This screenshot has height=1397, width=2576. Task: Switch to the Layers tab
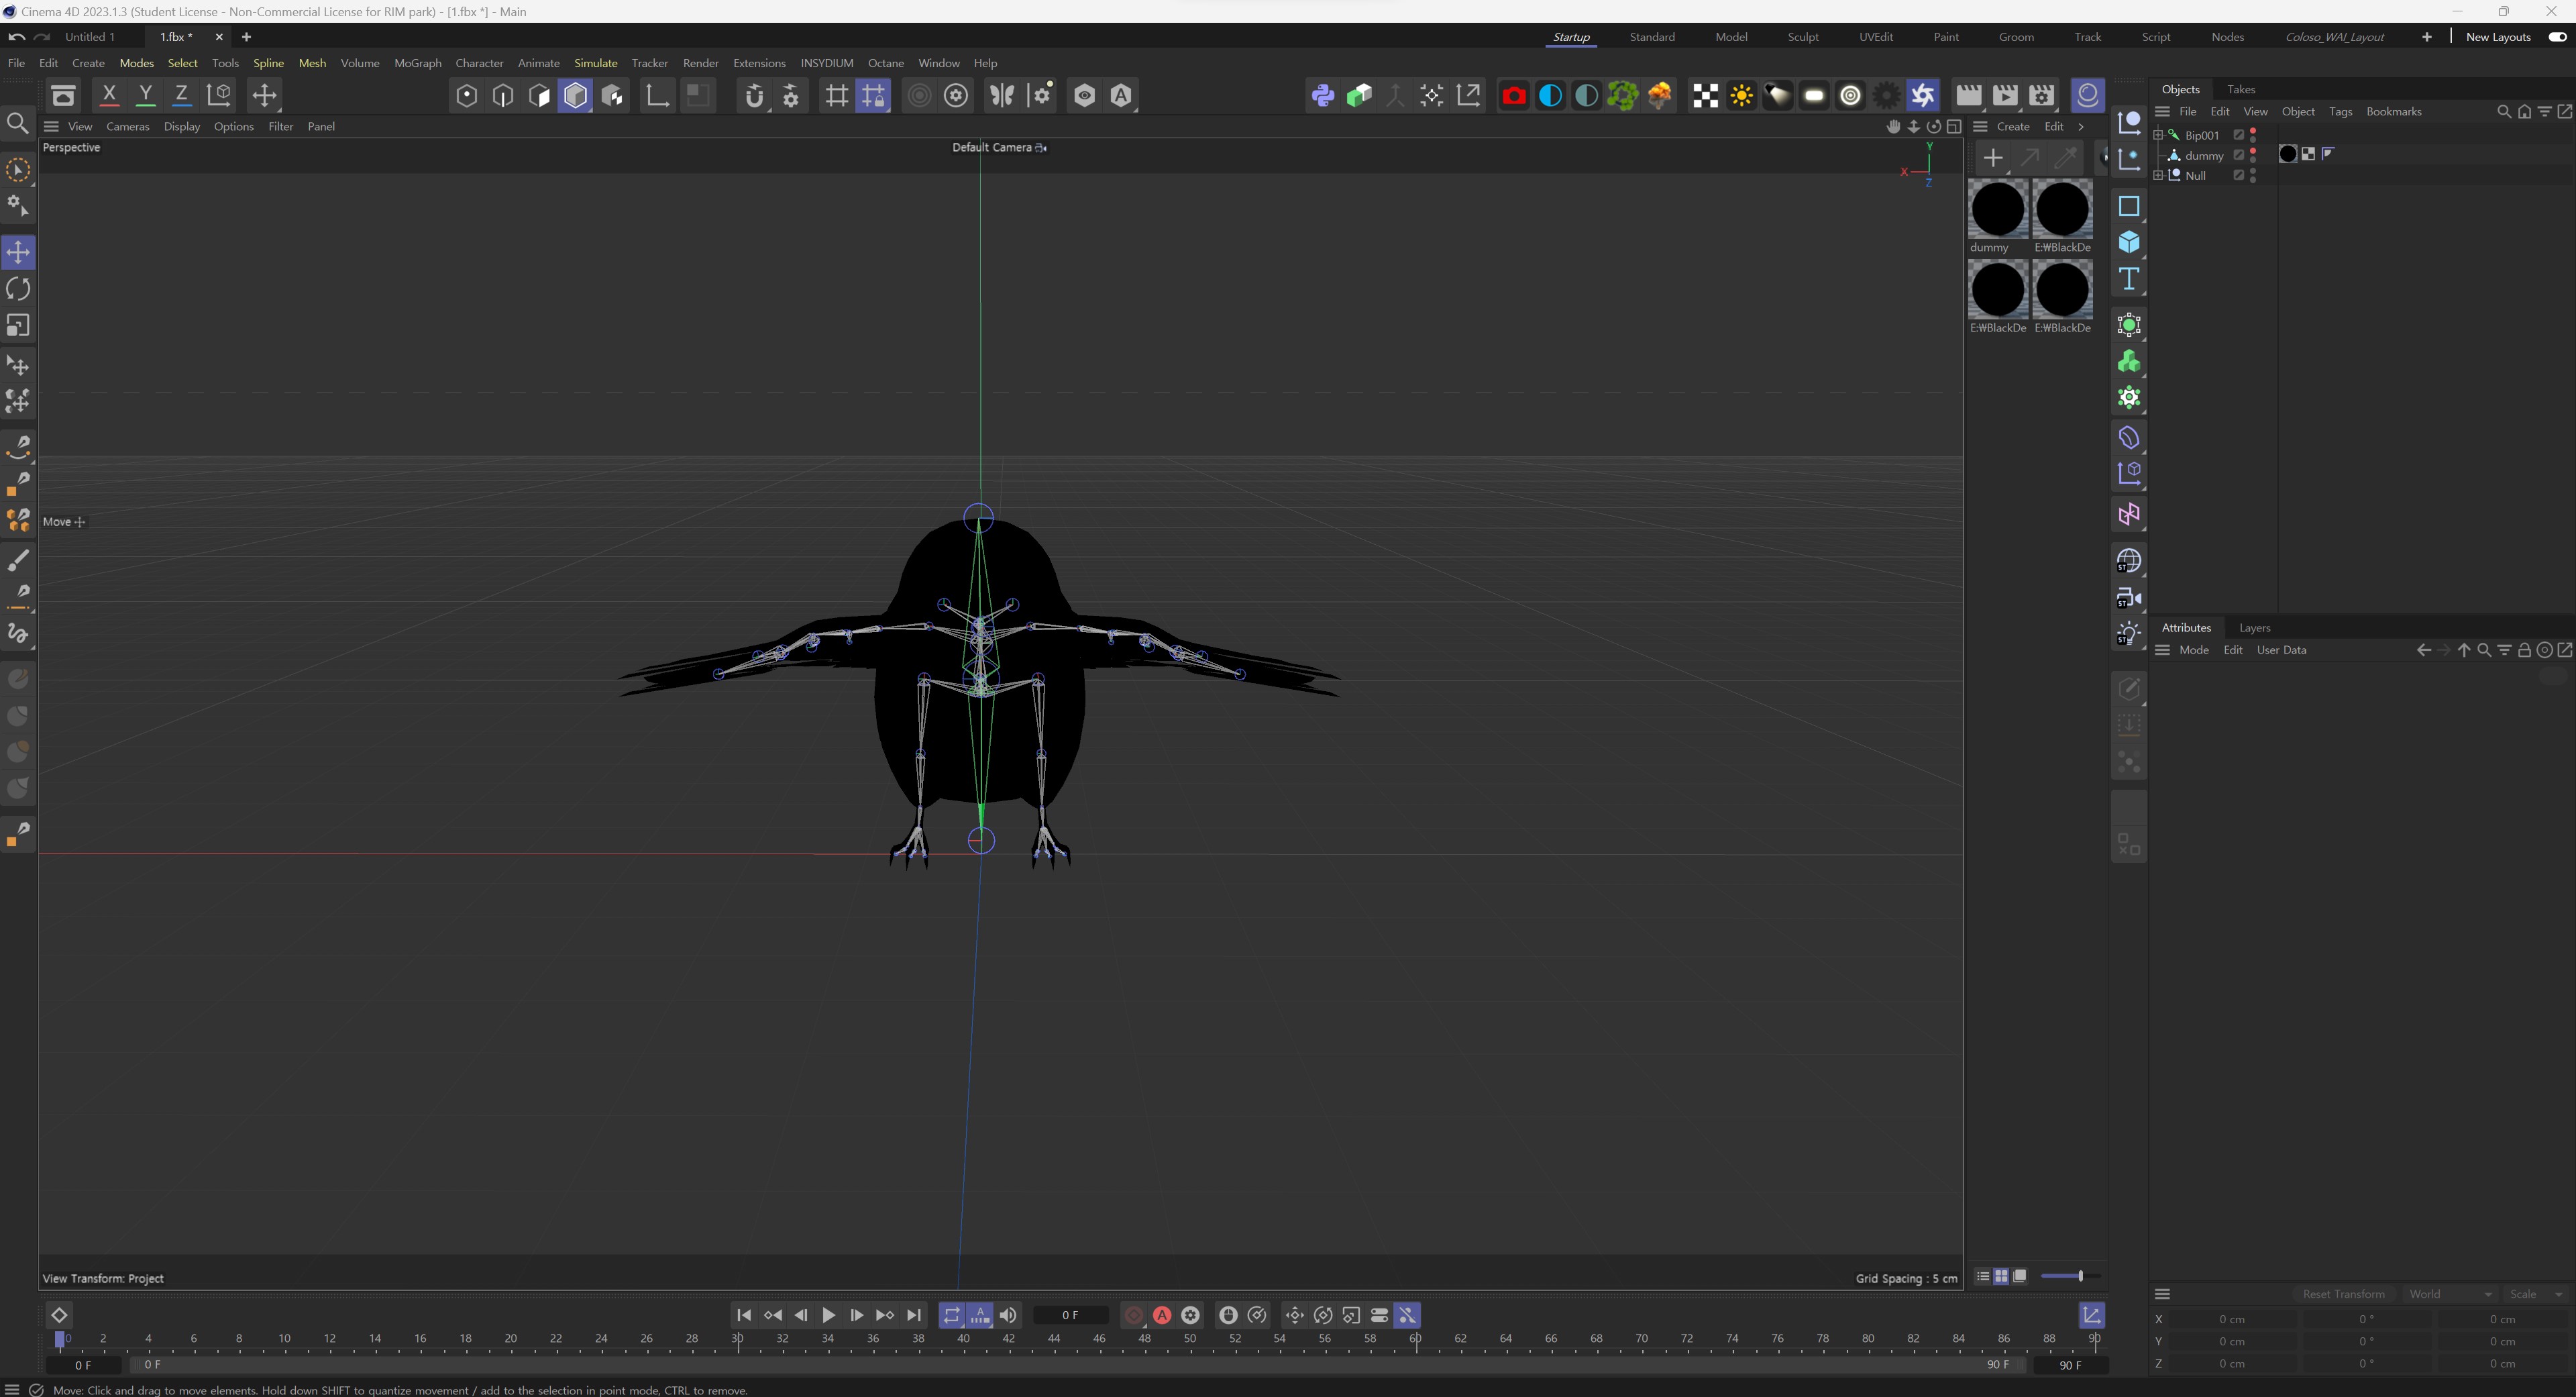tap(2254, 628)
